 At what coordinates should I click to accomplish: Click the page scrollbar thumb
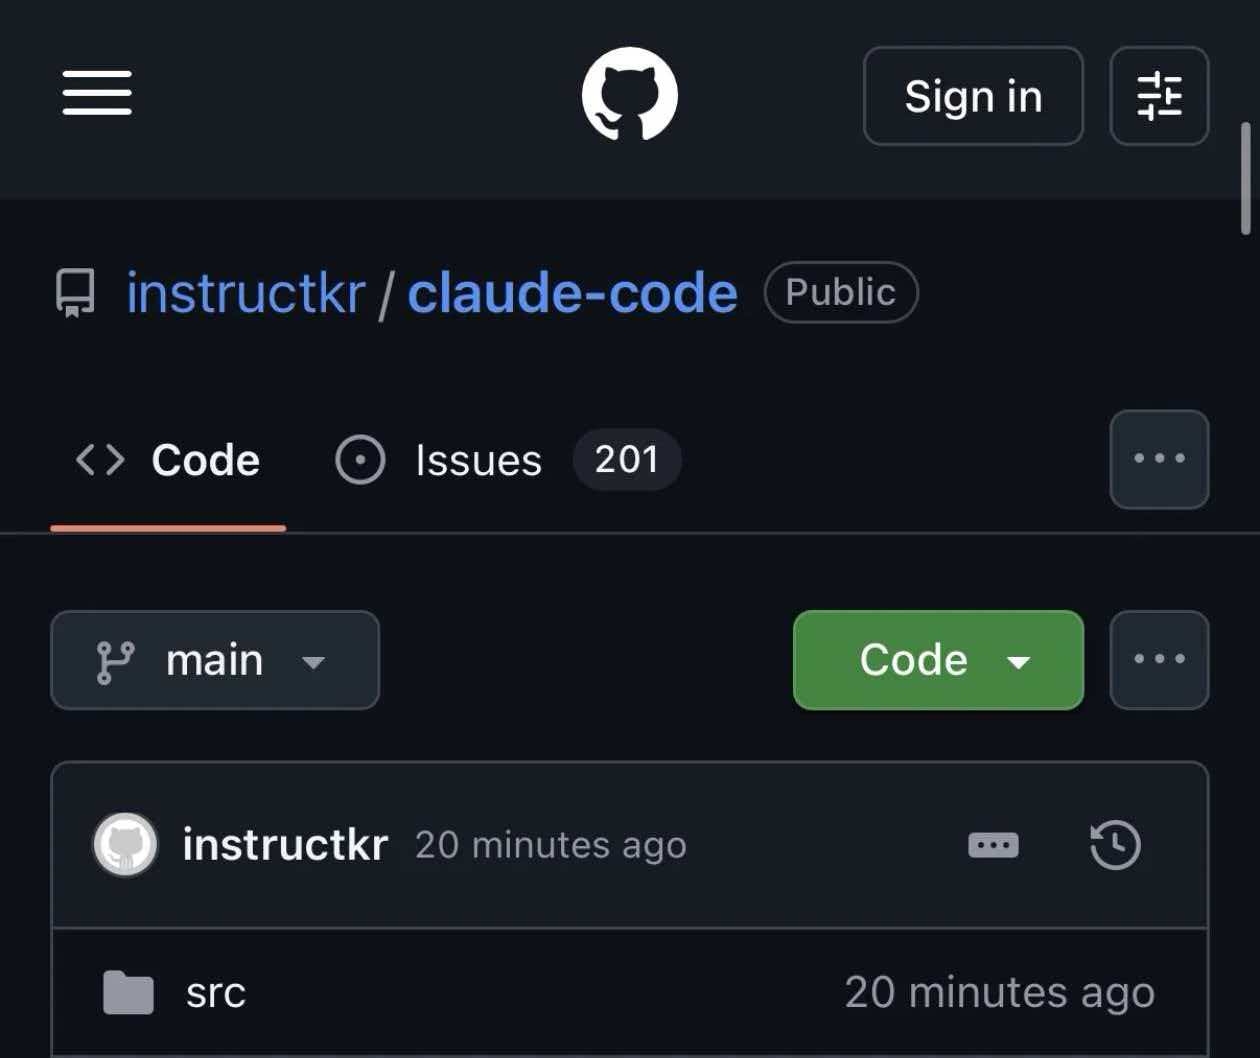pos(1245,178)
